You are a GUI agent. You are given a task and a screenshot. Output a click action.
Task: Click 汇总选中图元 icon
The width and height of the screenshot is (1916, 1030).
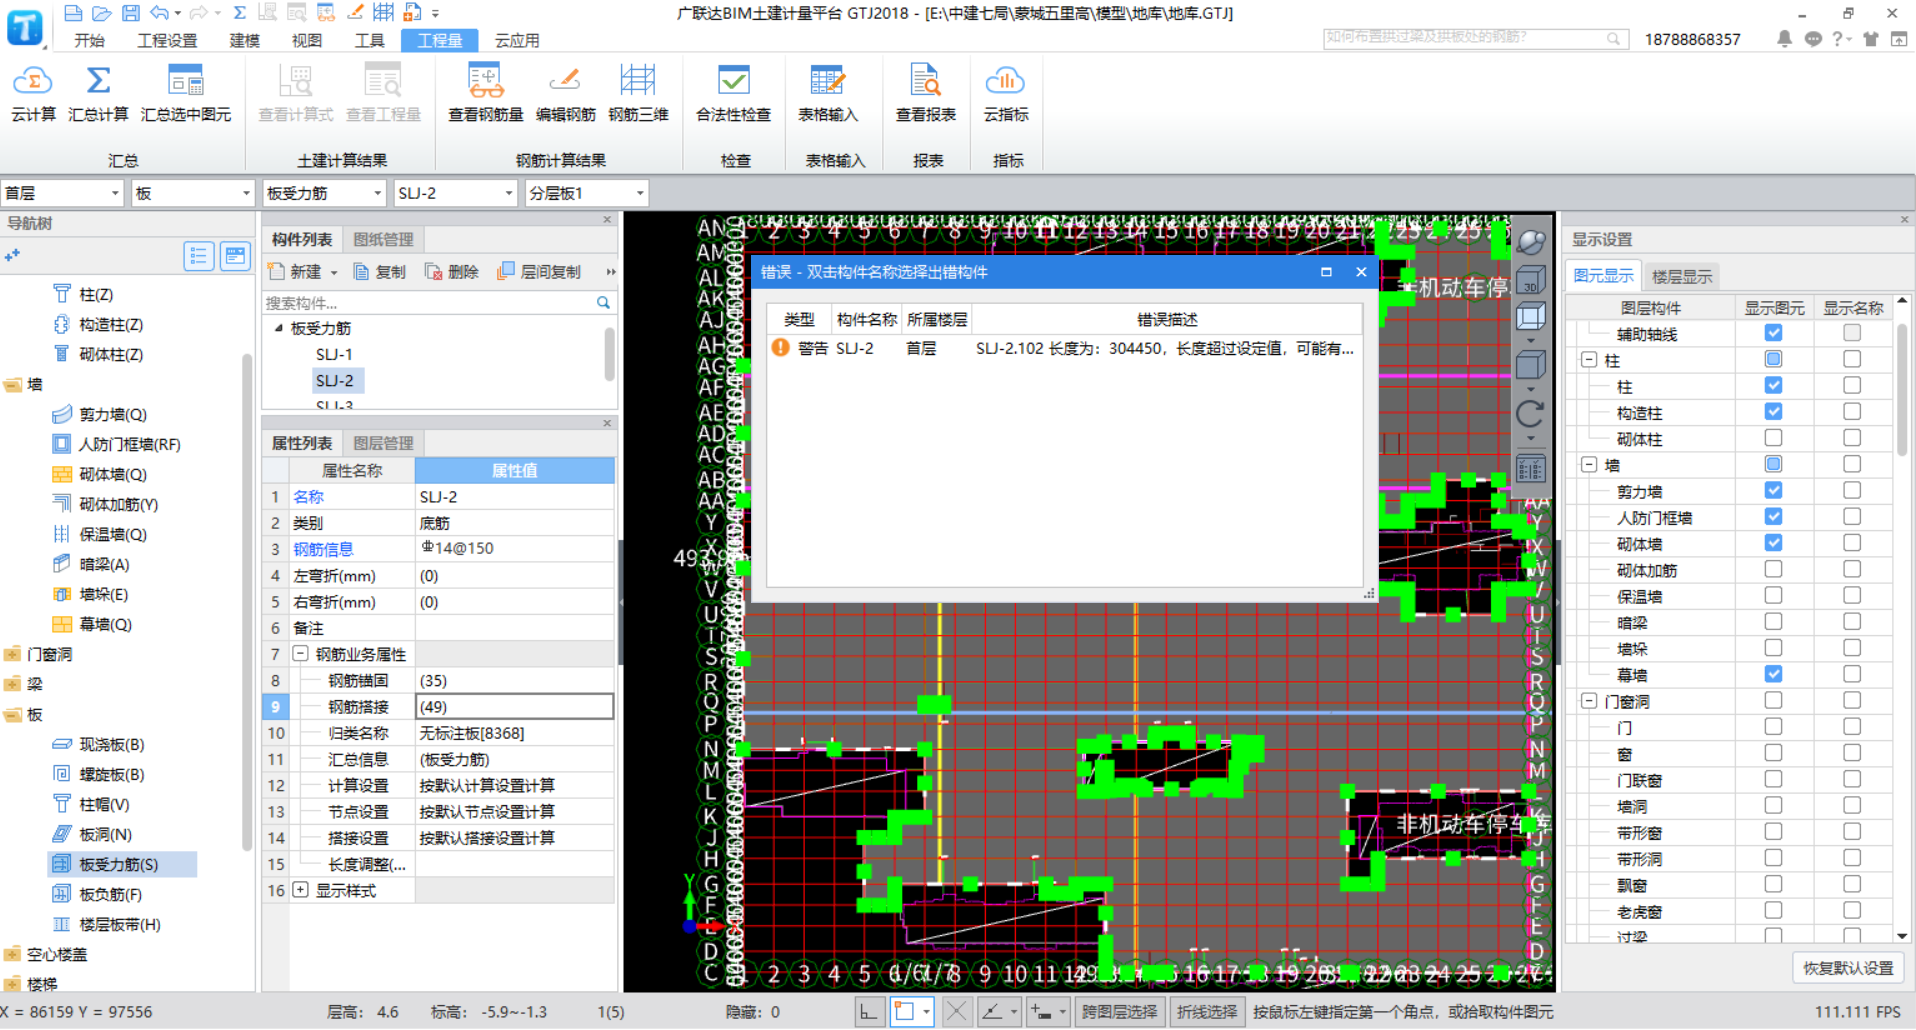[x=186, y=80]
